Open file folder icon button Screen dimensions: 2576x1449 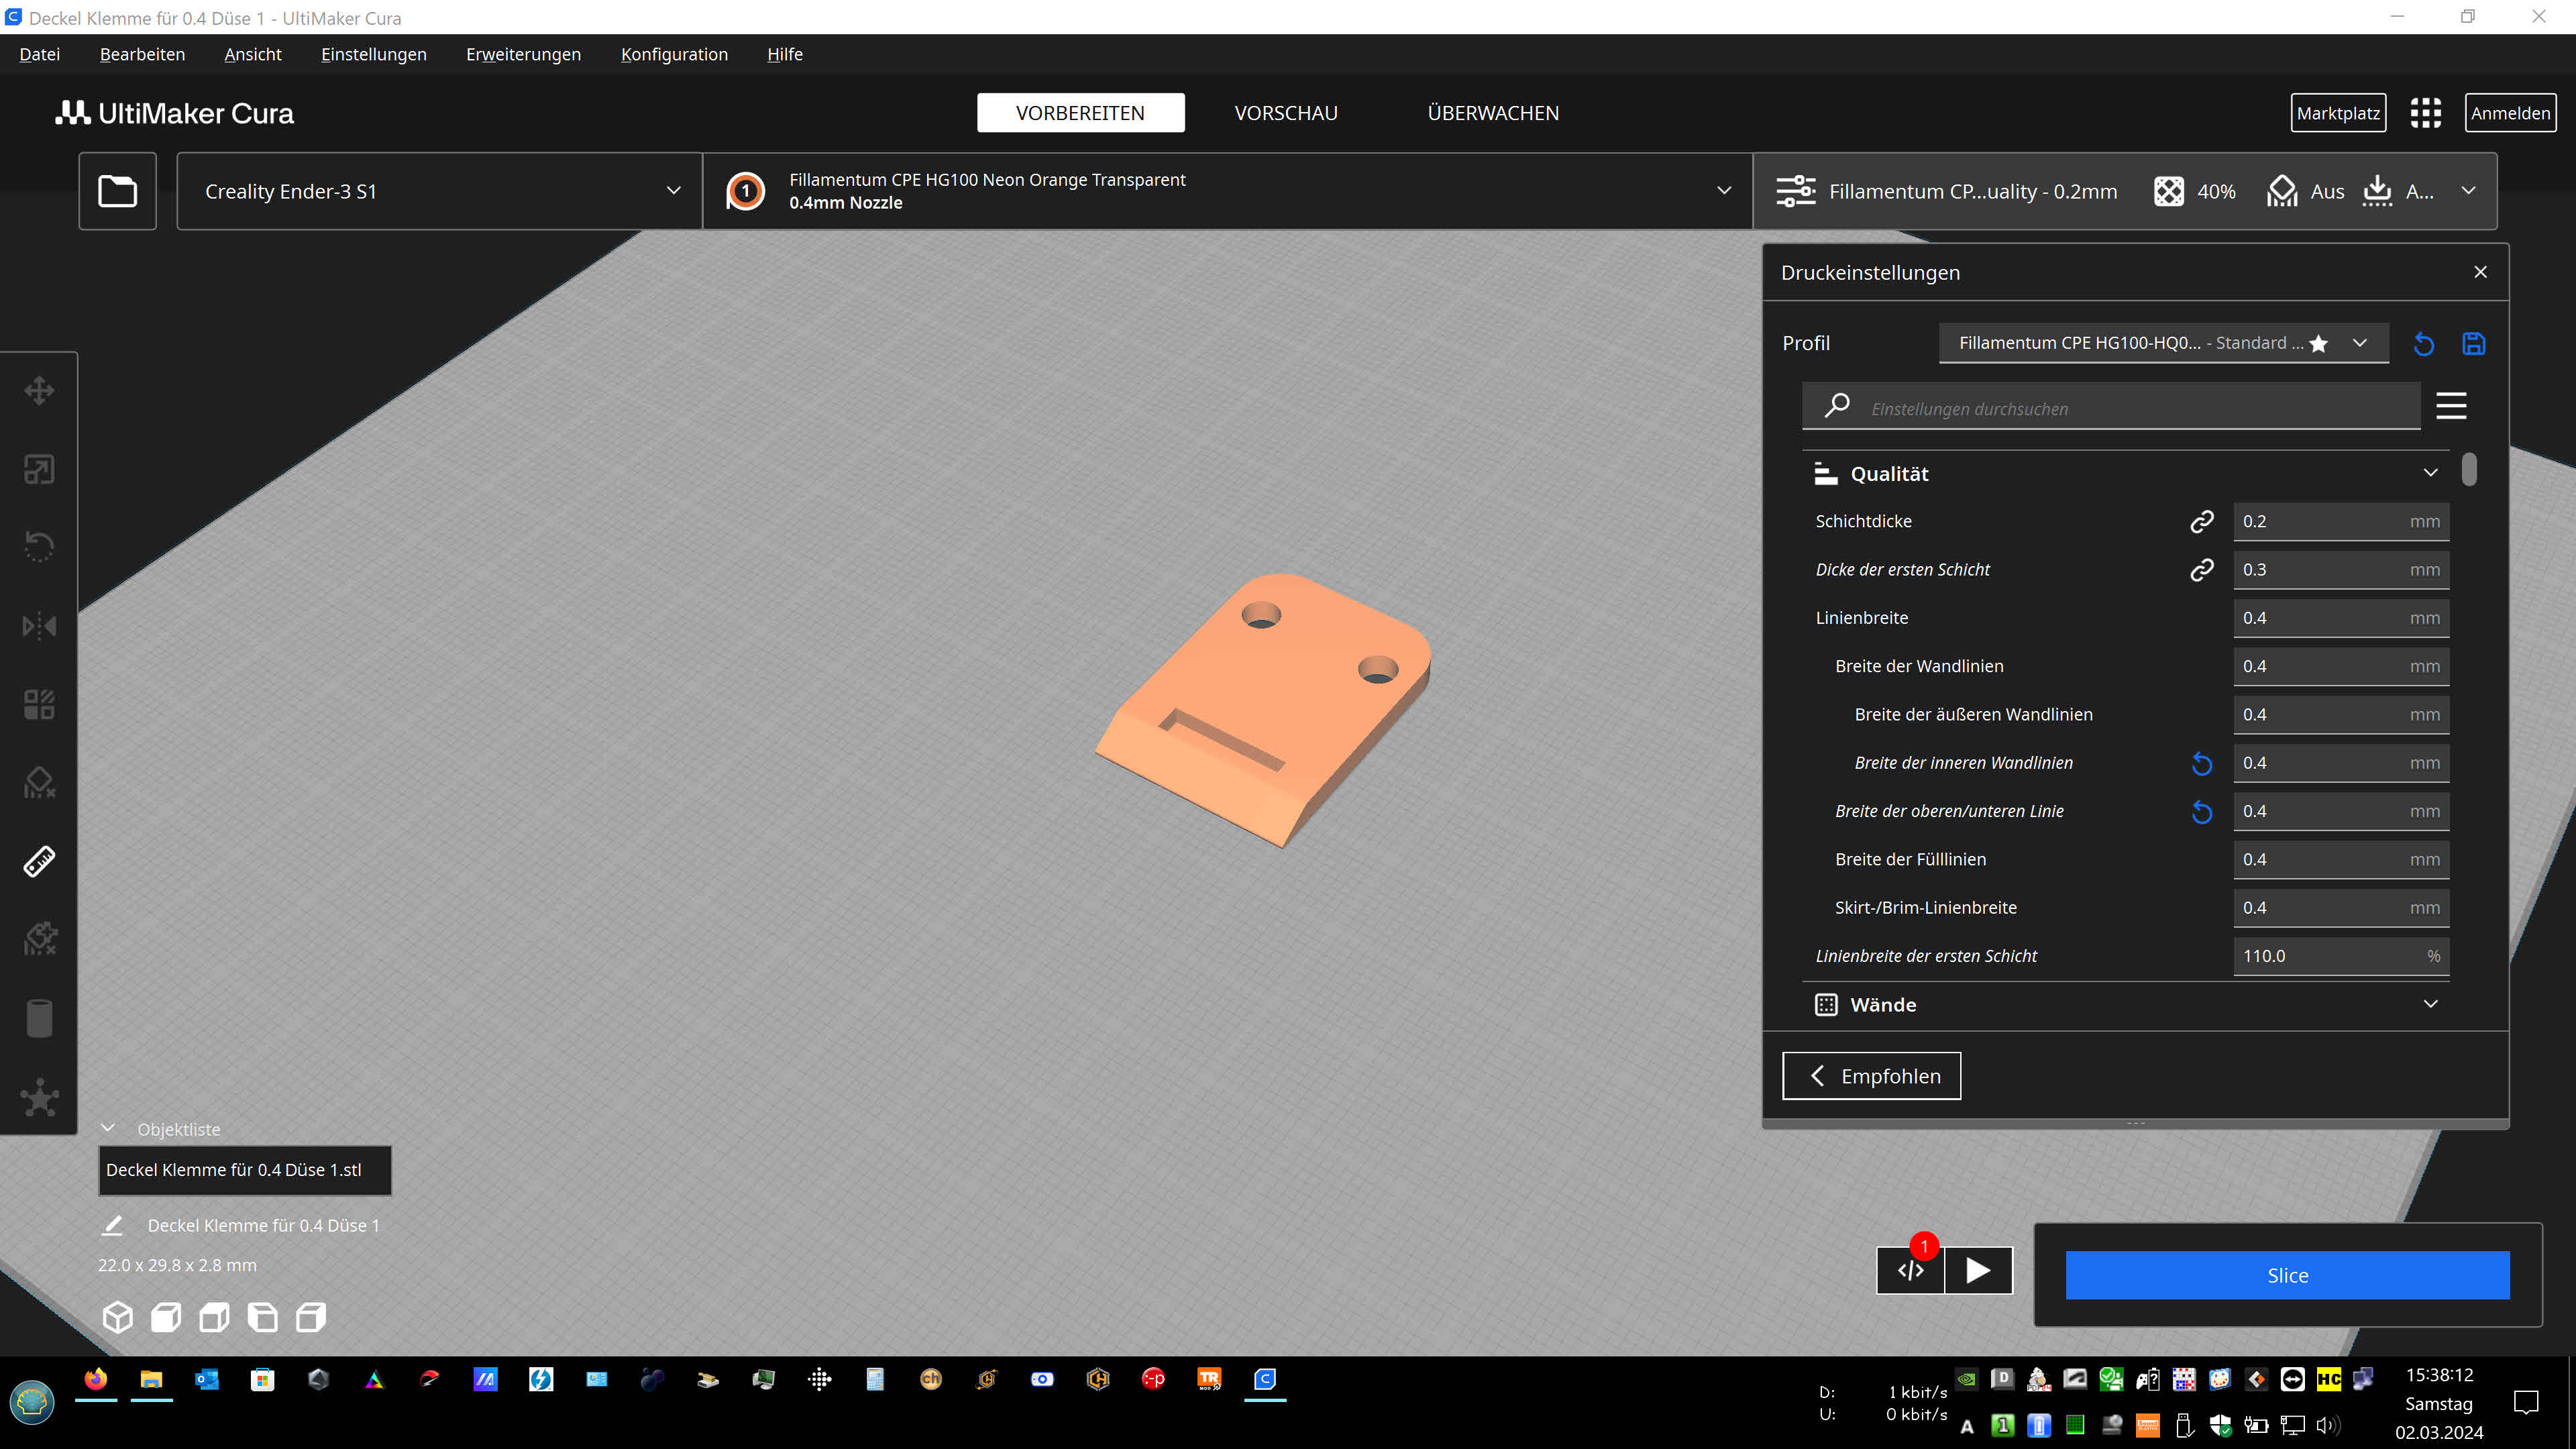(118, 191)
